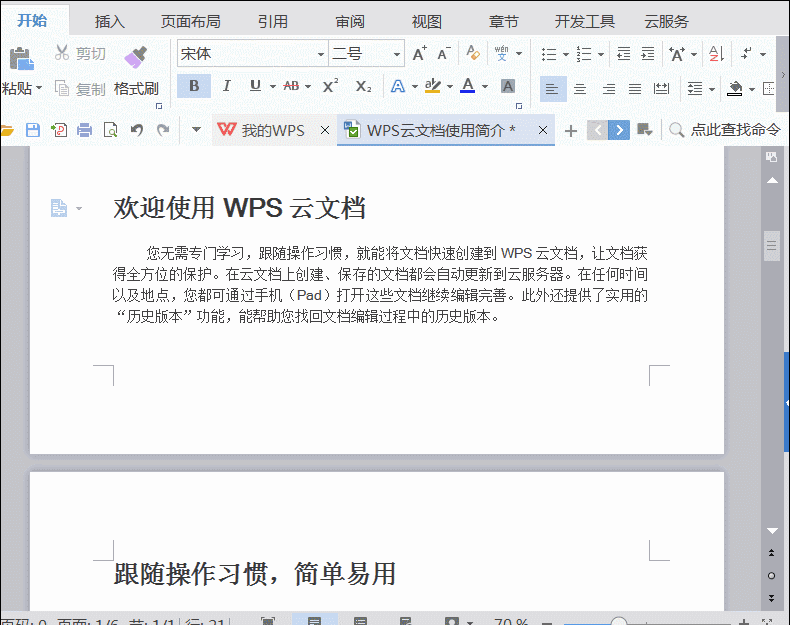Viewport: 790px width, 625px height.
Task: Click the Cut (剪切) scissors button
Action: click(80, 53)
